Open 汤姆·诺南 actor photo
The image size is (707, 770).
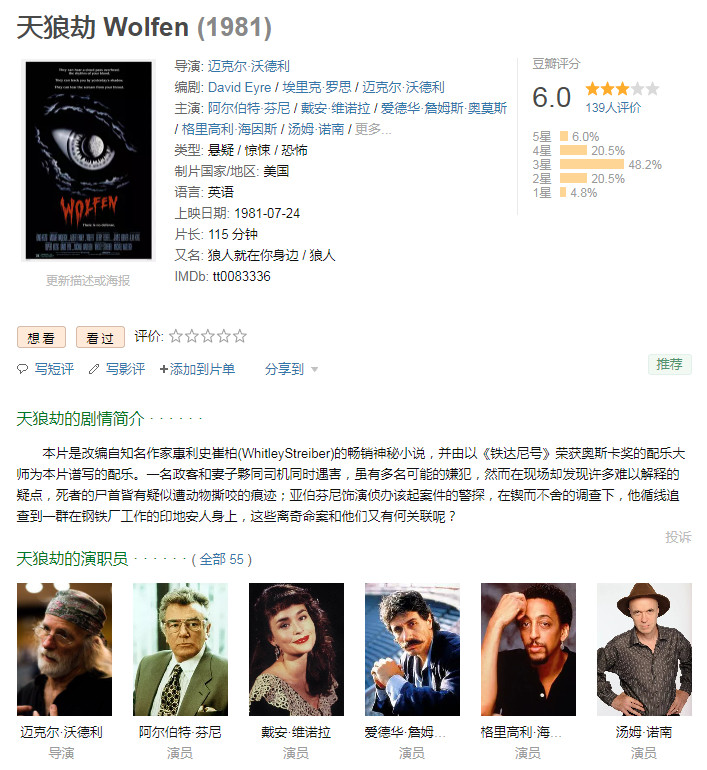644,649
